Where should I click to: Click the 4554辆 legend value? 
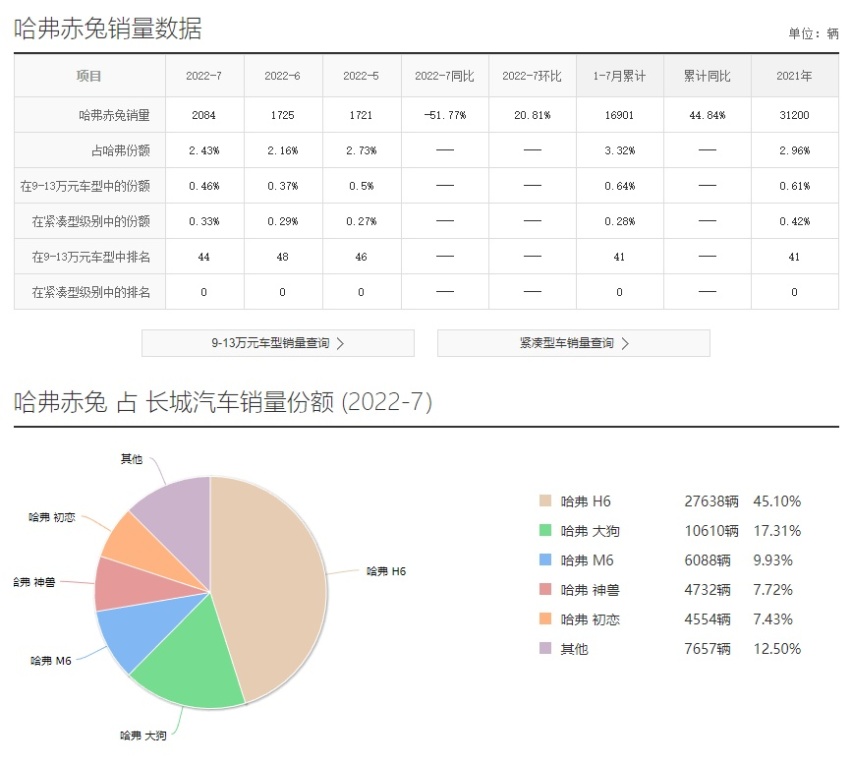(x=707, y=619)
